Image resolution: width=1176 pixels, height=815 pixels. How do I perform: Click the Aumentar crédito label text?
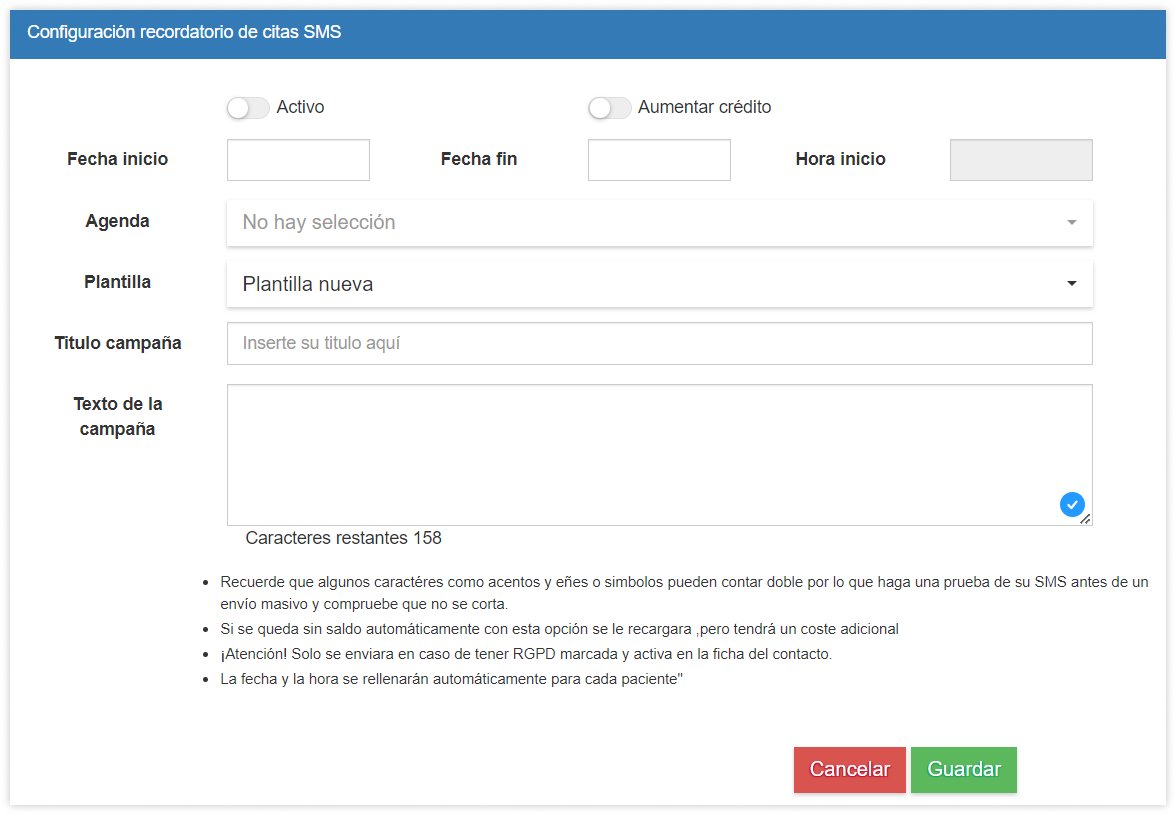pos(704,107)
